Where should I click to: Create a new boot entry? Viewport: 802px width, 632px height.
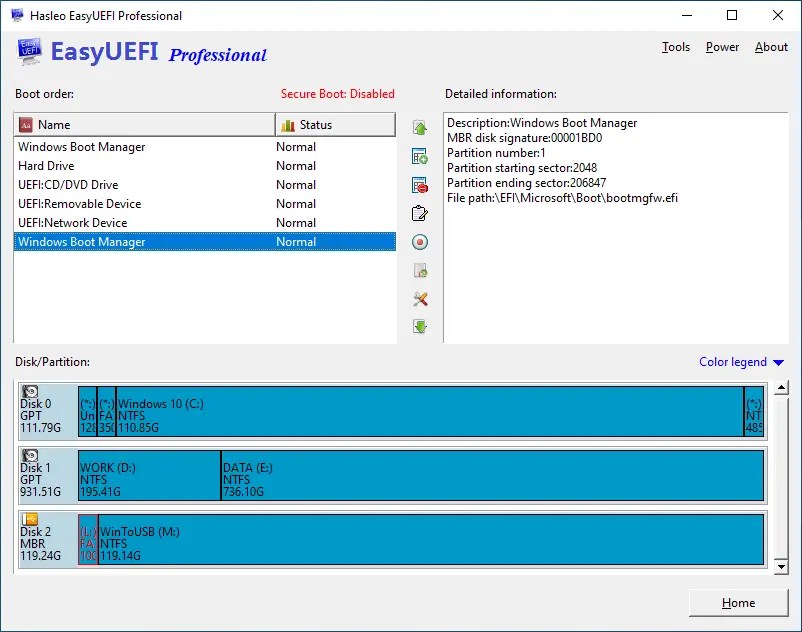click(420, 156)
